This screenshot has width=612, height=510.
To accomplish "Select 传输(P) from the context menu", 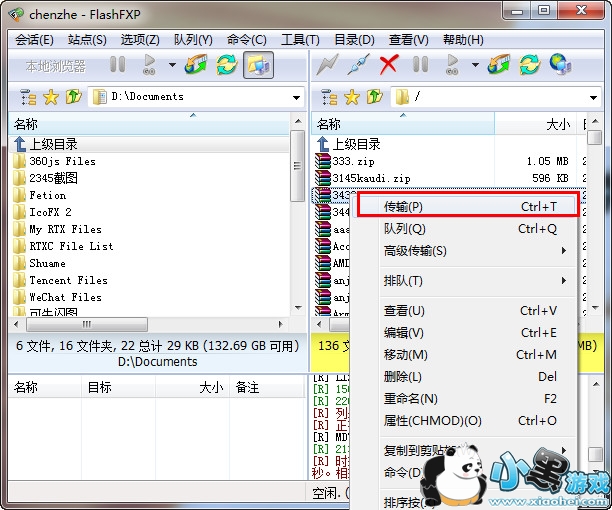I will tap(467, 206).
